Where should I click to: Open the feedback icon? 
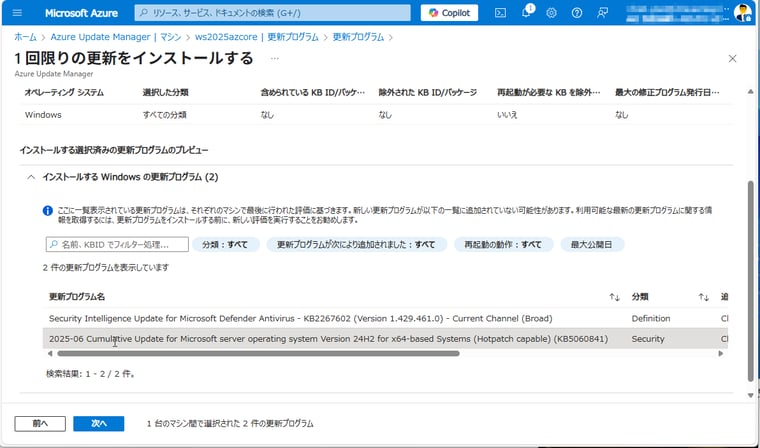(602, 13)
